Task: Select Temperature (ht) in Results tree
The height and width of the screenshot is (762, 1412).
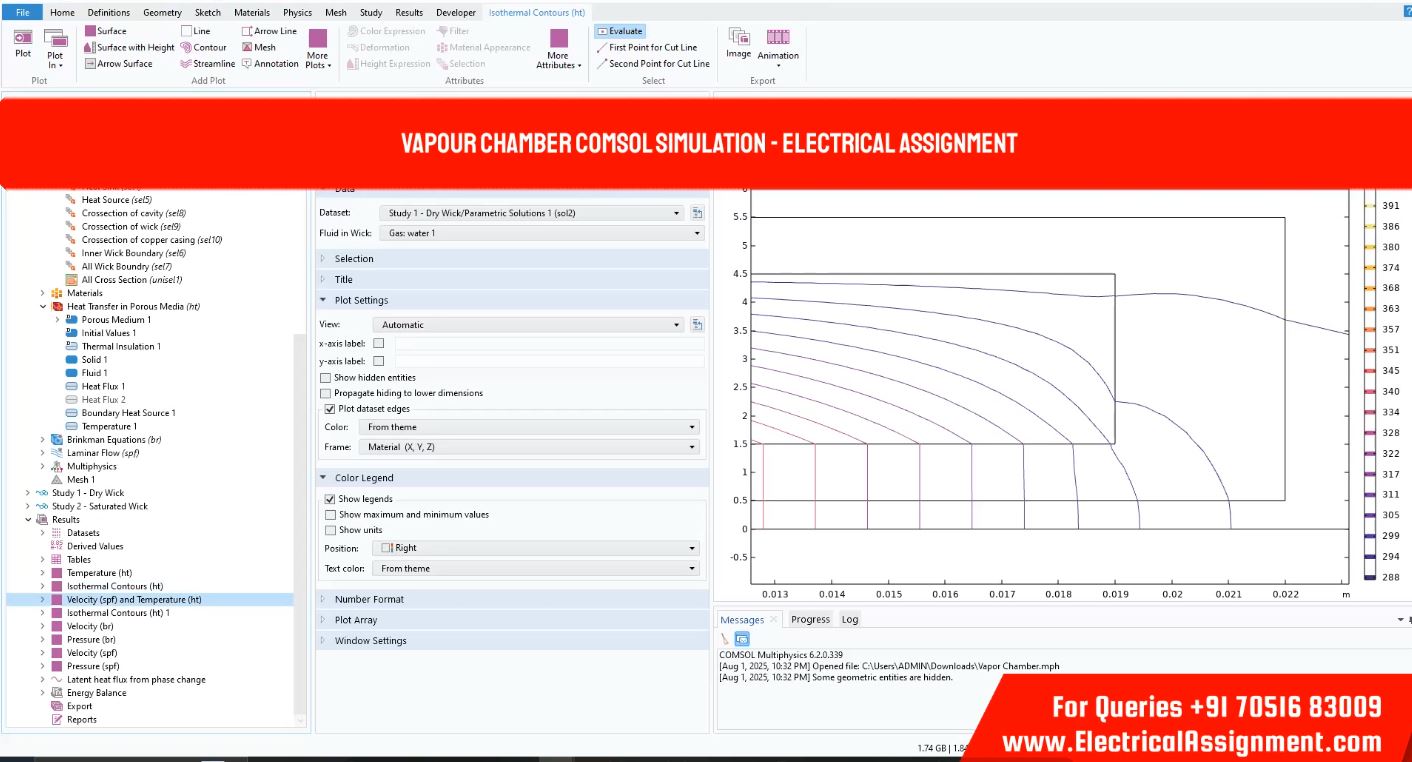Action: pyautogui.click(x=99, y=573)
